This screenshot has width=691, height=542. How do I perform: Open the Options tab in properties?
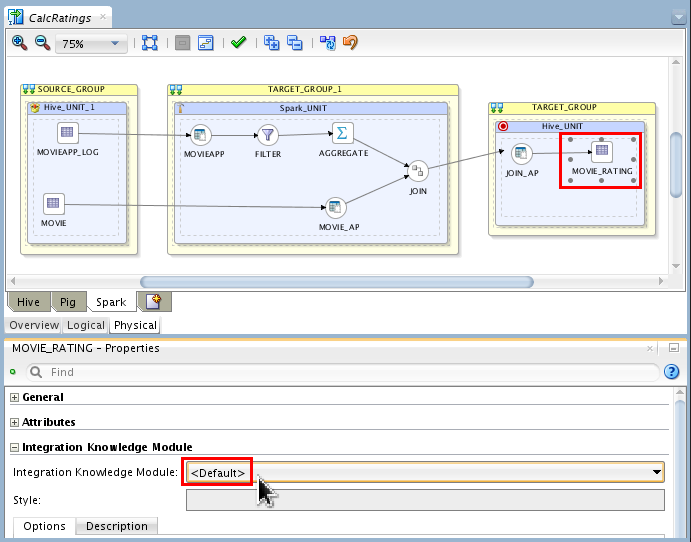point(44,526)
